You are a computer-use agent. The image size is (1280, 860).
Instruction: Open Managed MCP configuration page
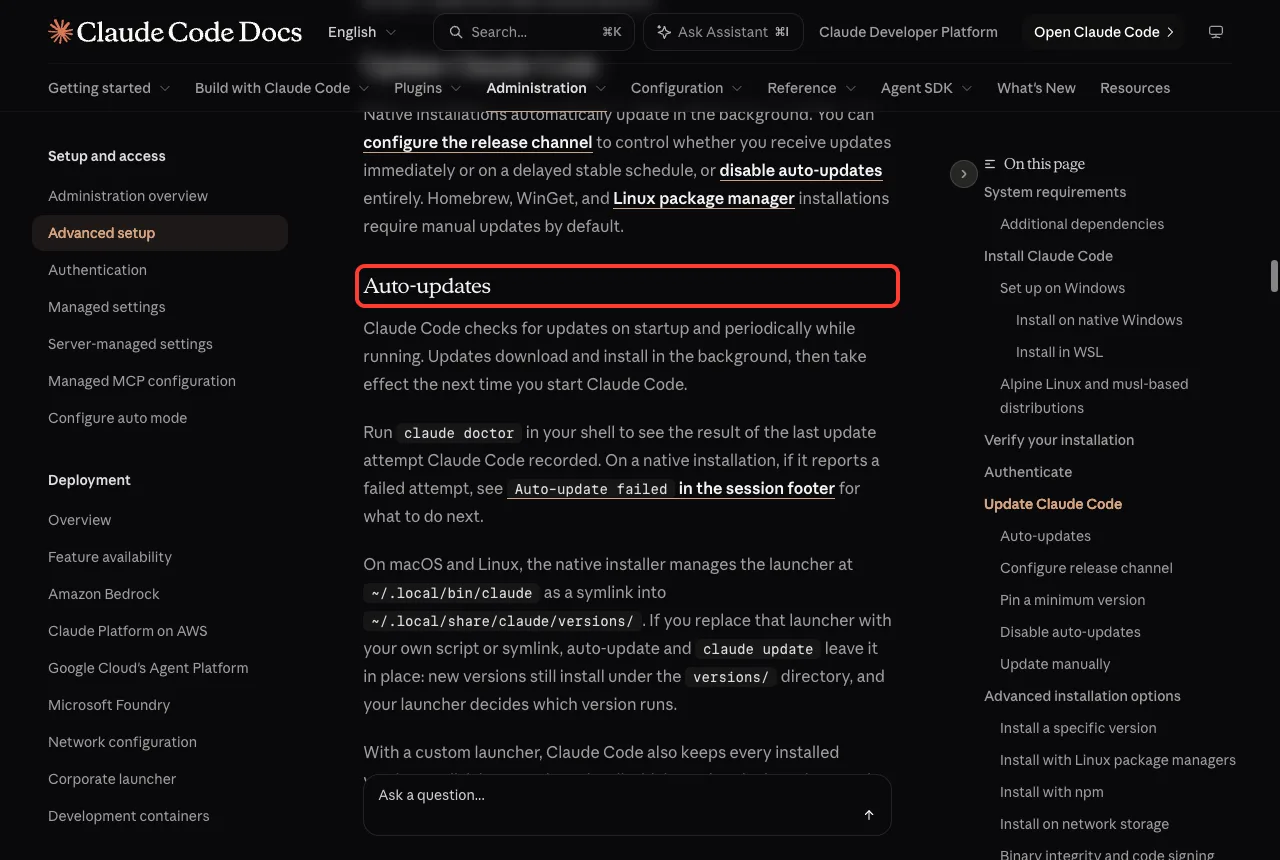tap(142, 381)
